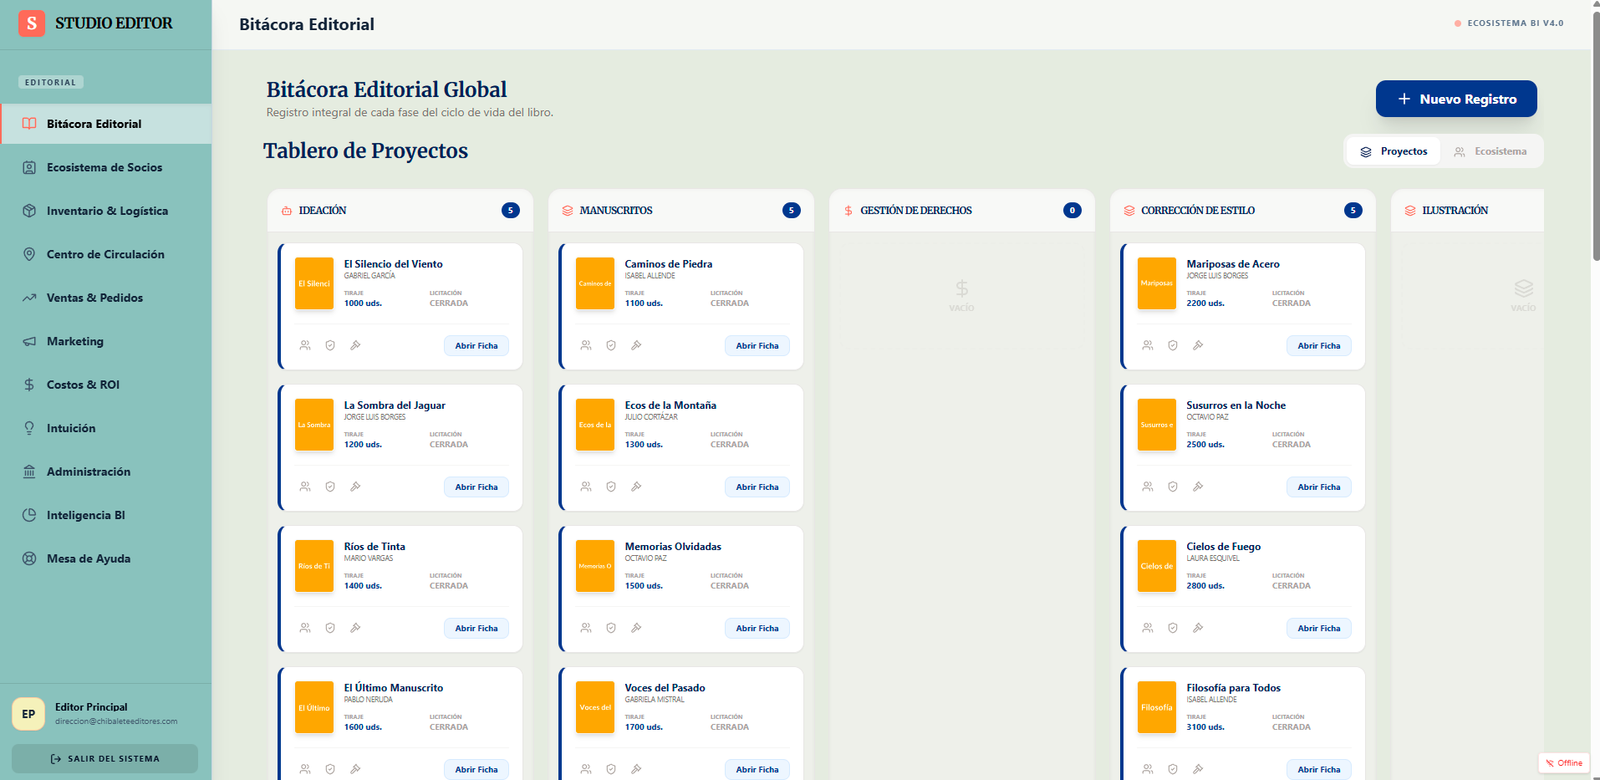Open ficha for Cielos de Fuego
The image size is (1600, 780).
point(1318,628)
